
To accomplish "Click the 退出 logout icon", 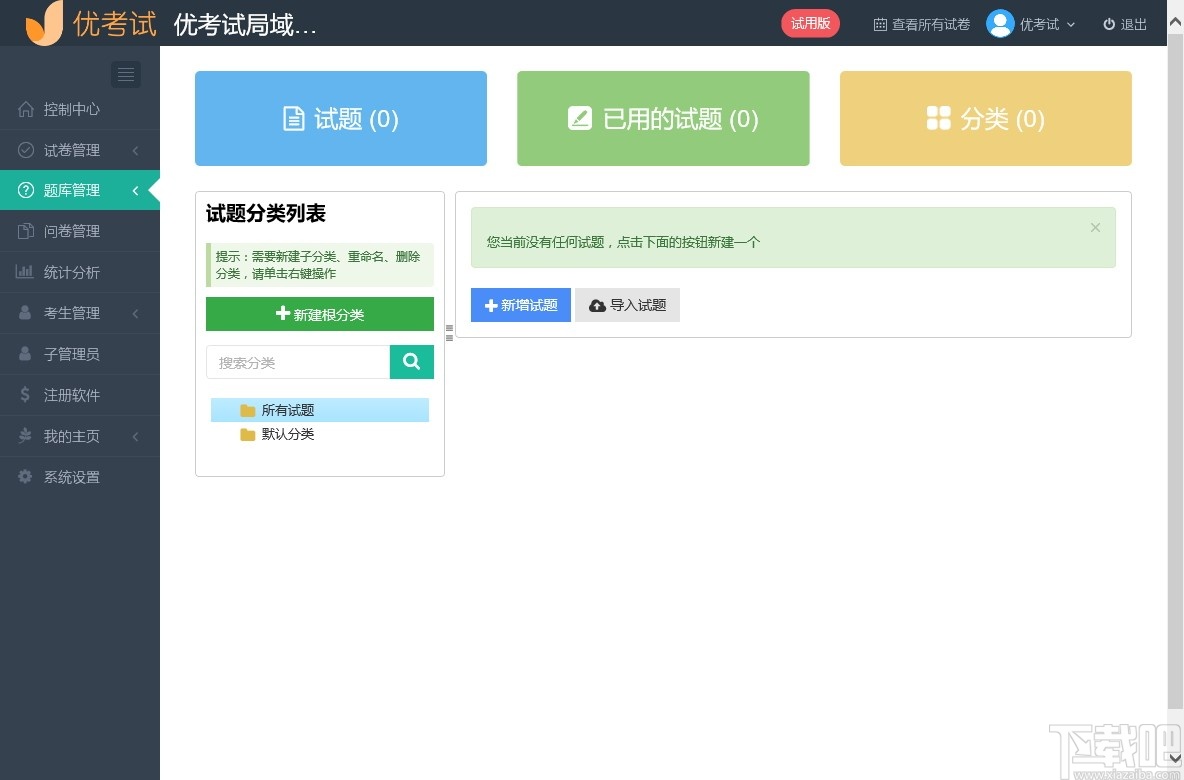I will [1111, 24].
